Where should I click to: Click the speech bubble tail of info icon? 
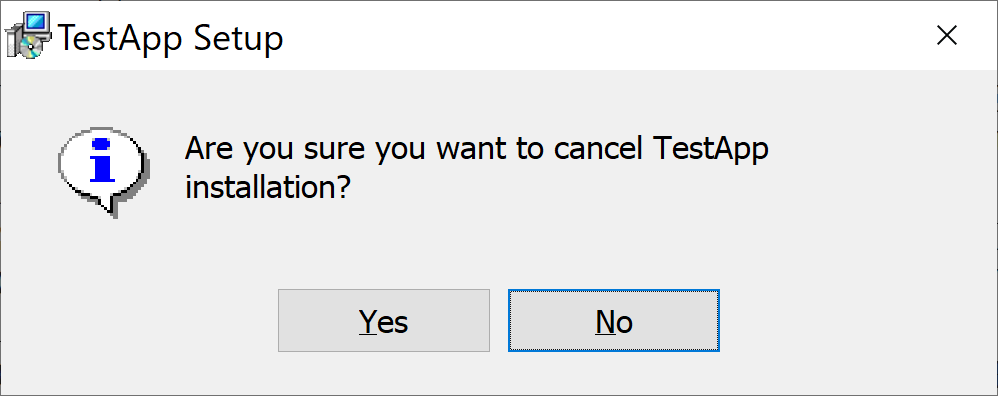tap(109, 205)
